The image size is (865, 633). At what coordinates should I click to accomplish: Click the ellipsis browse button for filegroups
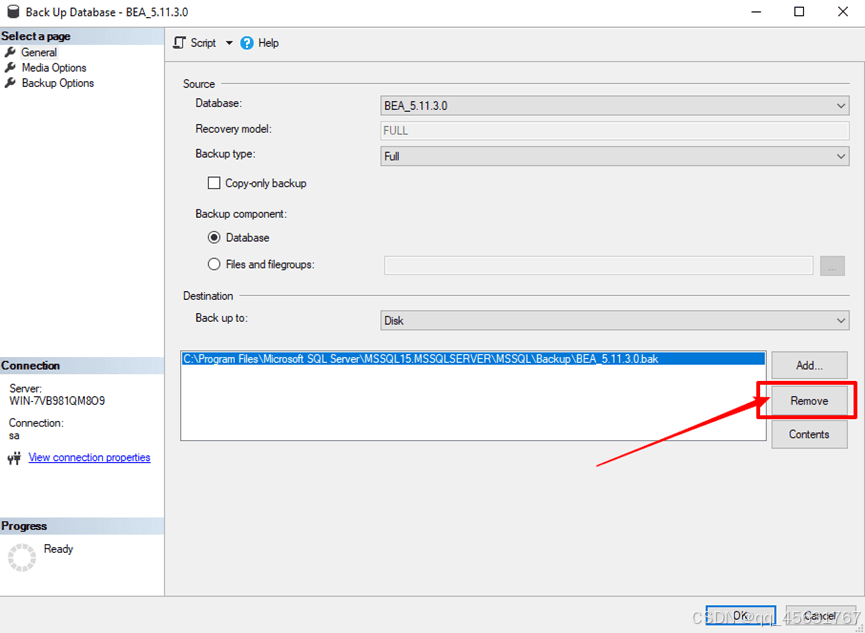[832, 265]
